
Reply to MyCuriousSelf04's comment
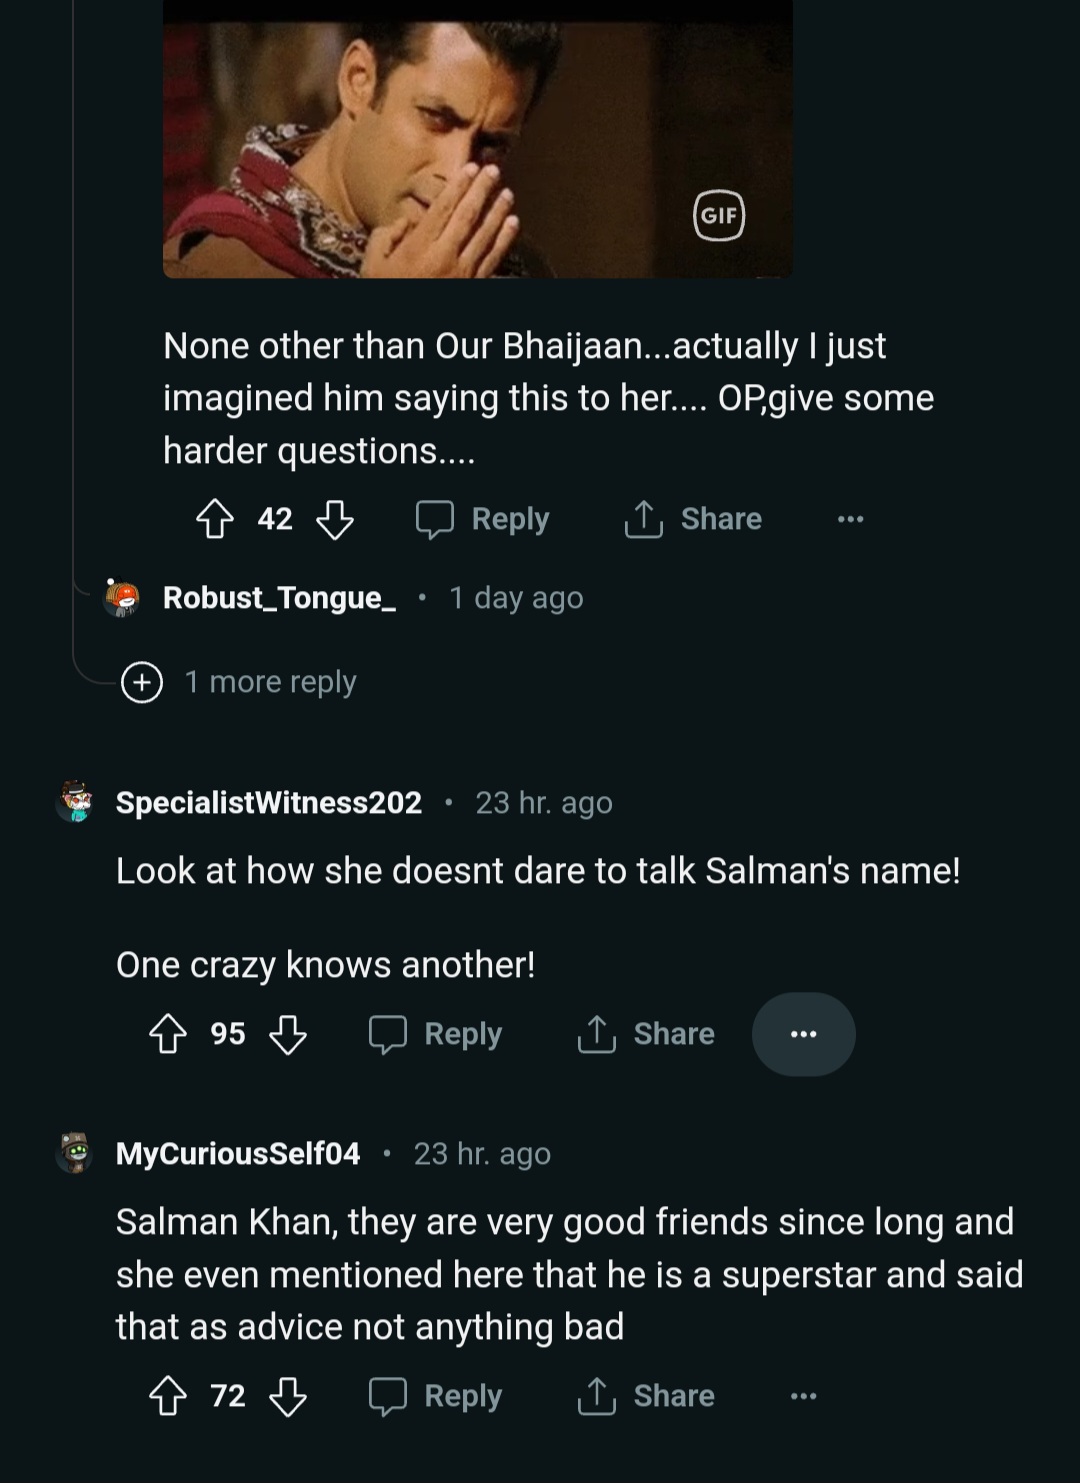tap(436, 1396)
